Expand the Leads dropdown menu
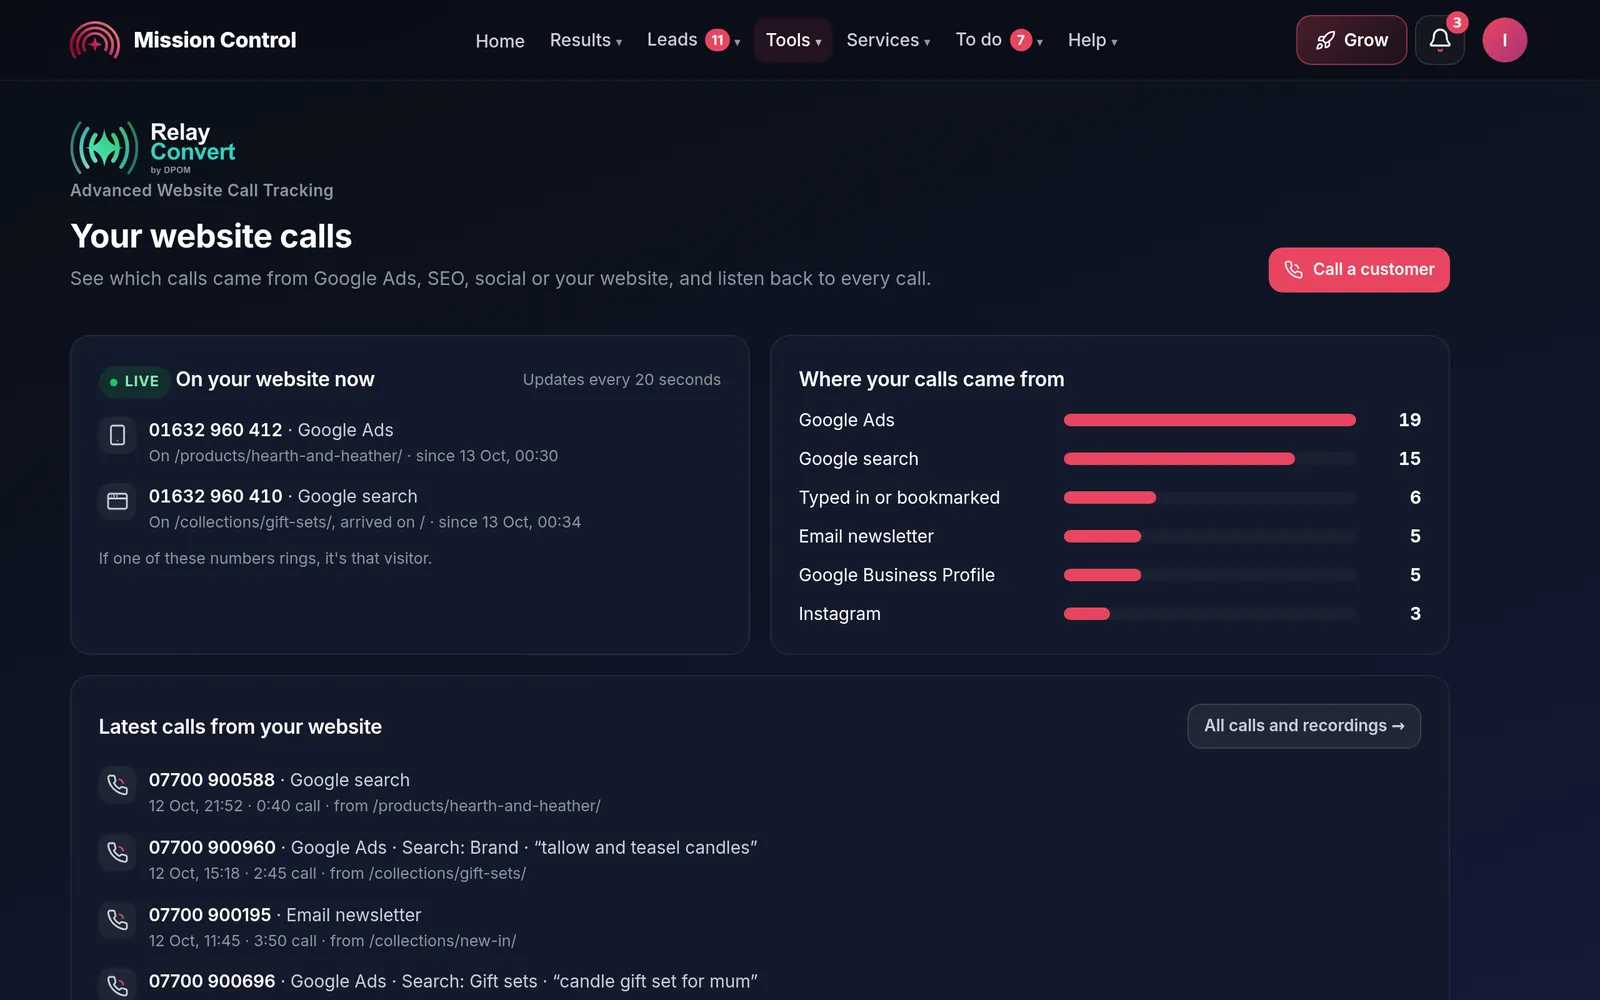Viewport: 1600px width, 1000px height. point(693,40)
